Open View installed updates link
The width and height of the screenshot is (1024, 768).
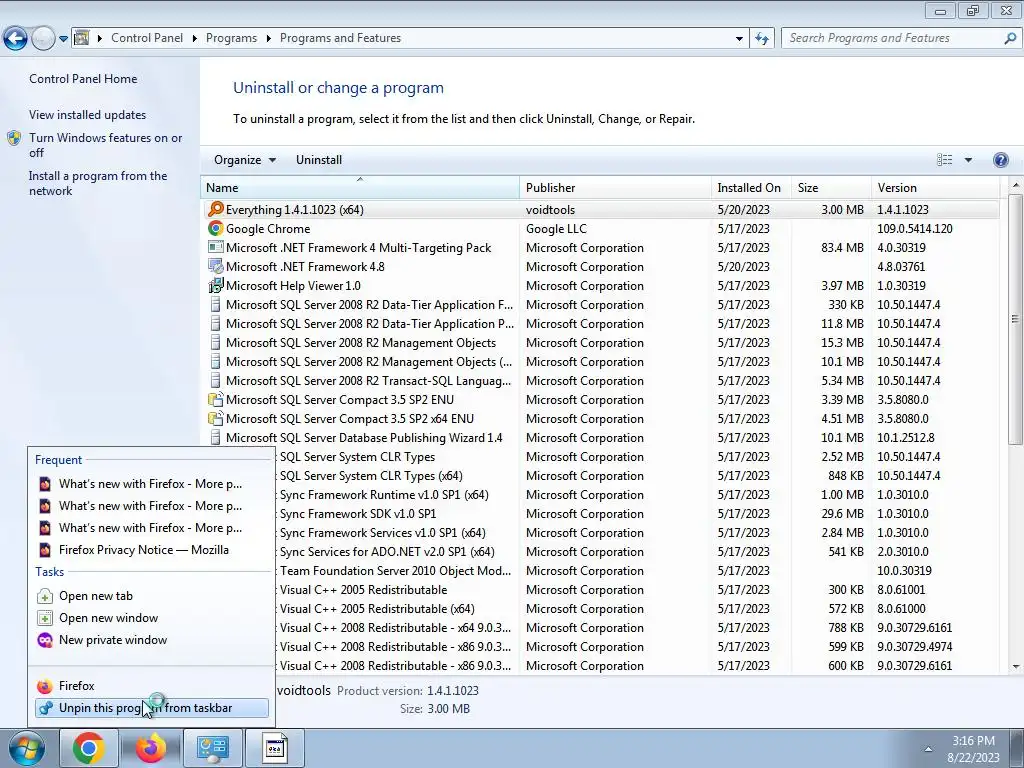tap(88, 114)
